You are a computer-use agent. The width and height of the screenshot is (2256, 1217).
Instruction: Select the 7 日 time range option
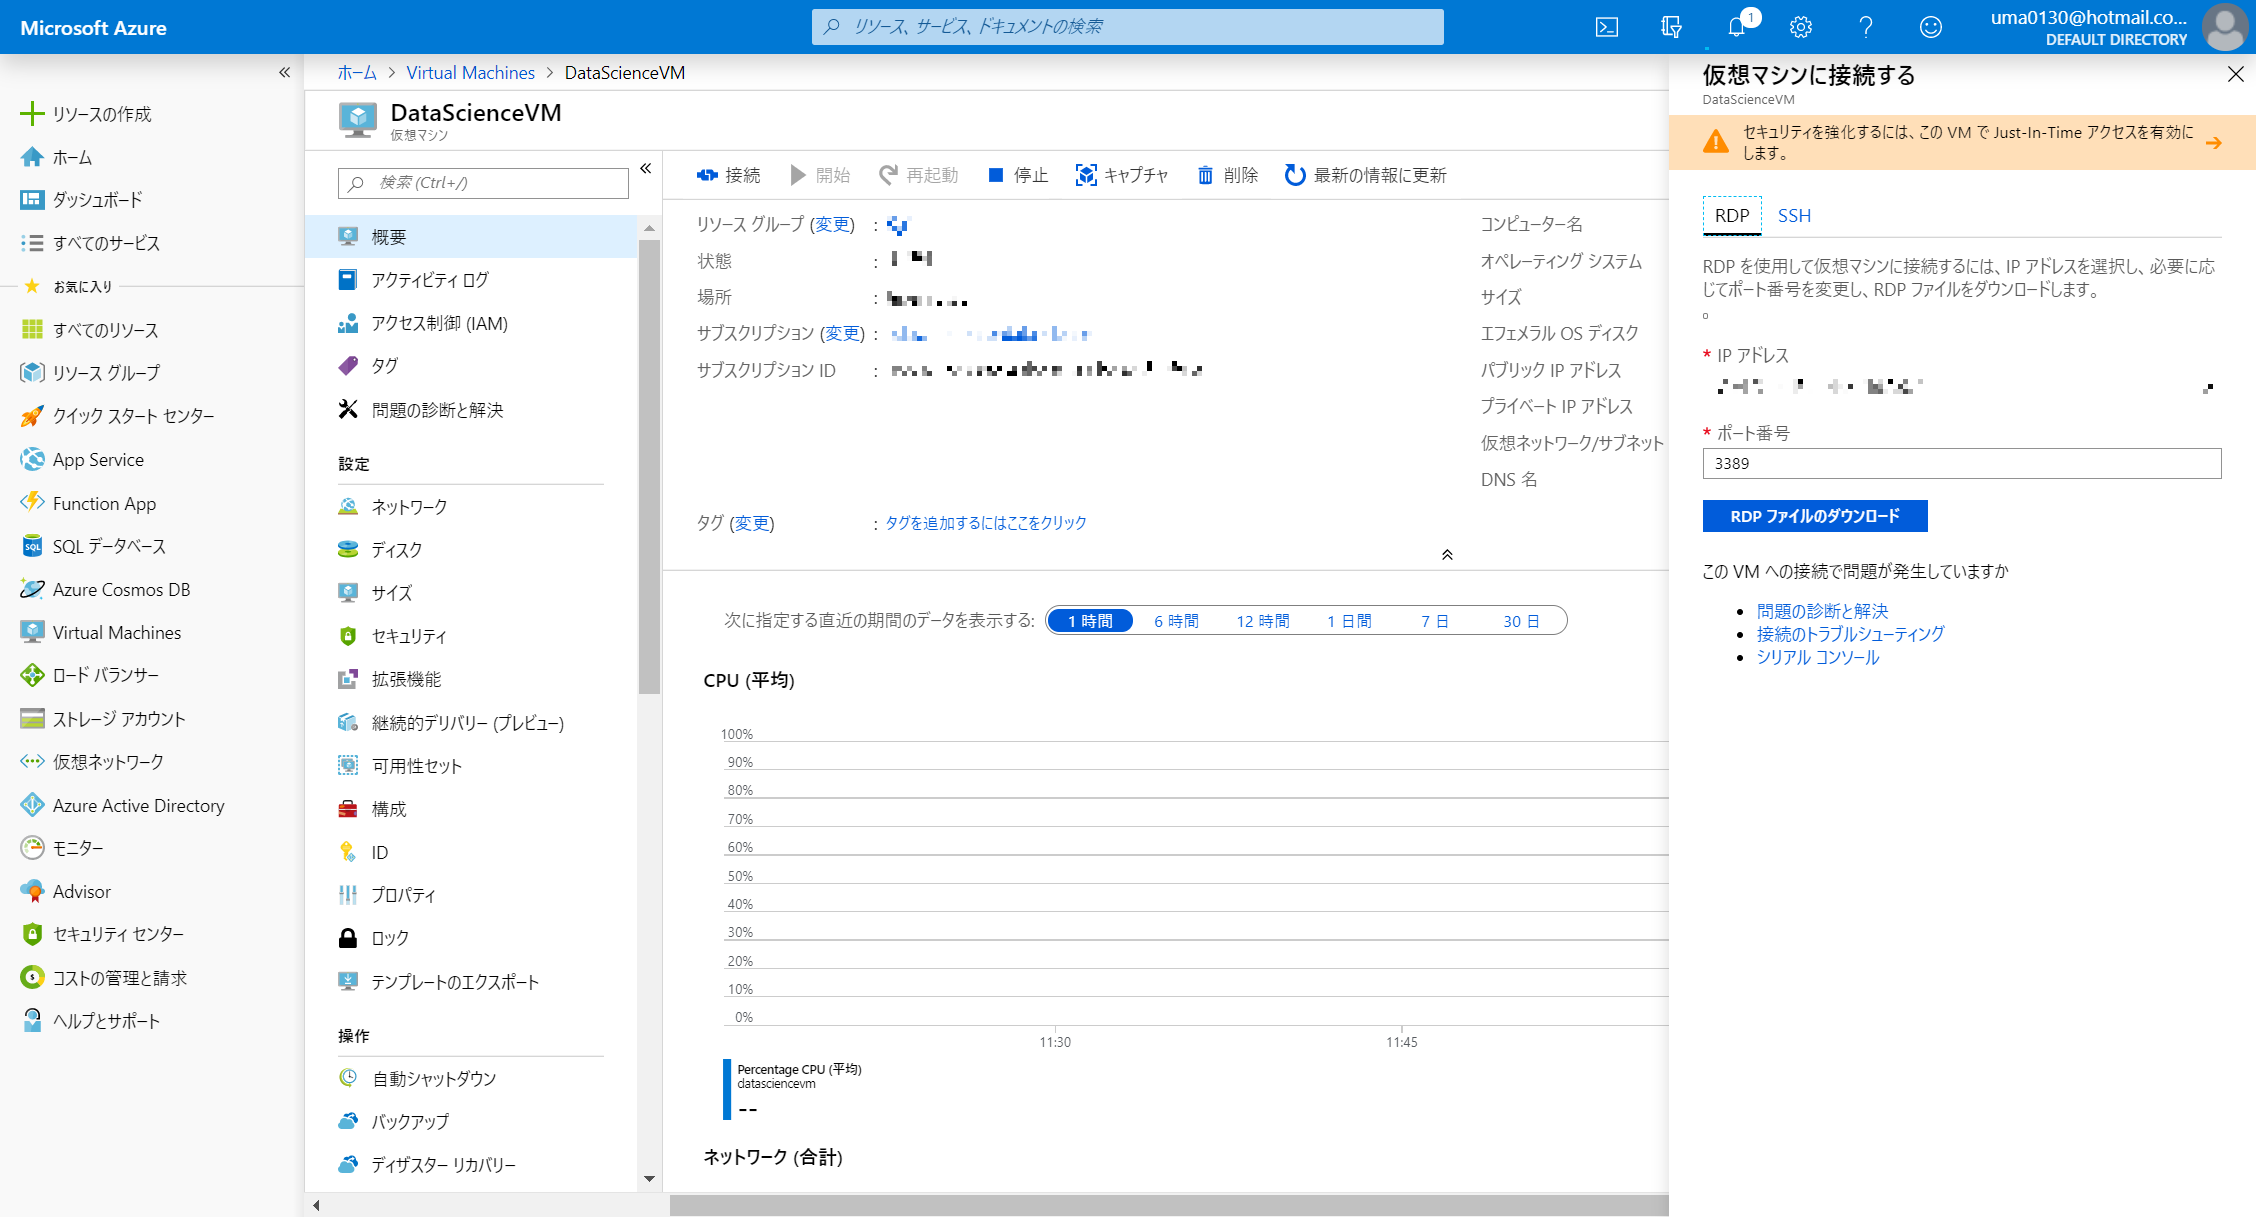(x=1434, y=621)
